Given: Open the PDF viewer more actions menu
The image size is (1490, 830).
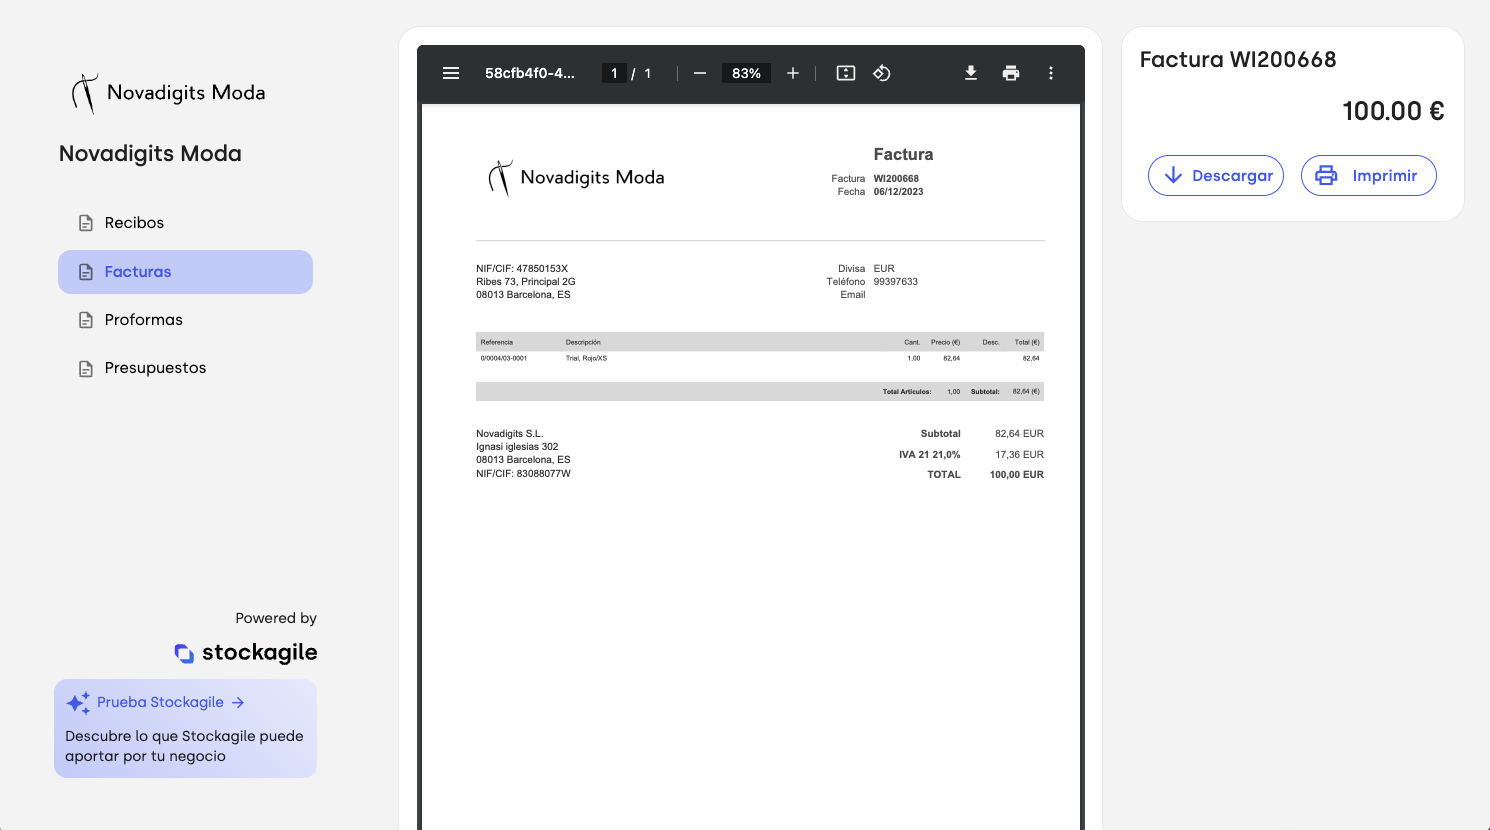Looking at the screenshot, I should (1051, 73).
